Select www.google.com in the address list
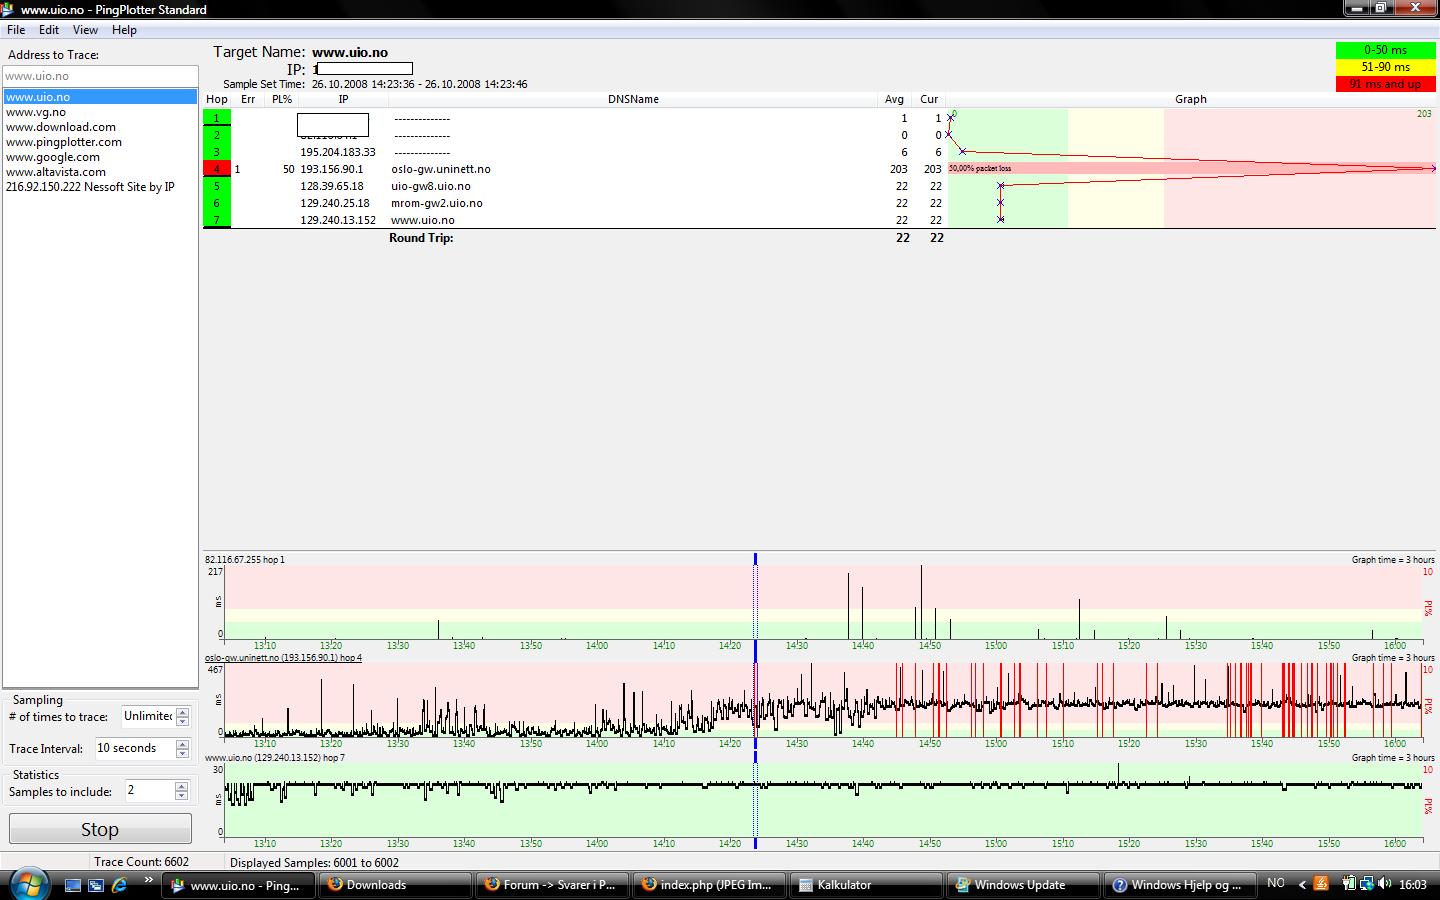 pyautogui.click(x=53, y=157)
